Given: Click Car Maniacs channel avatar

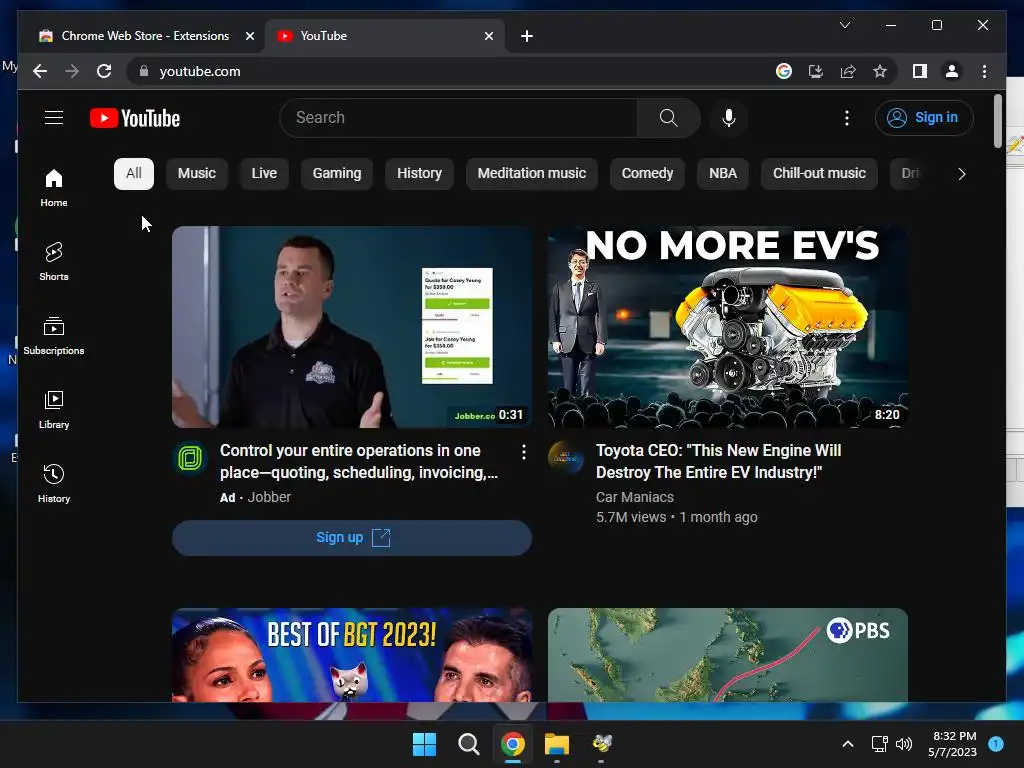Looking at the screenshot, I should [x=566, y=457].
